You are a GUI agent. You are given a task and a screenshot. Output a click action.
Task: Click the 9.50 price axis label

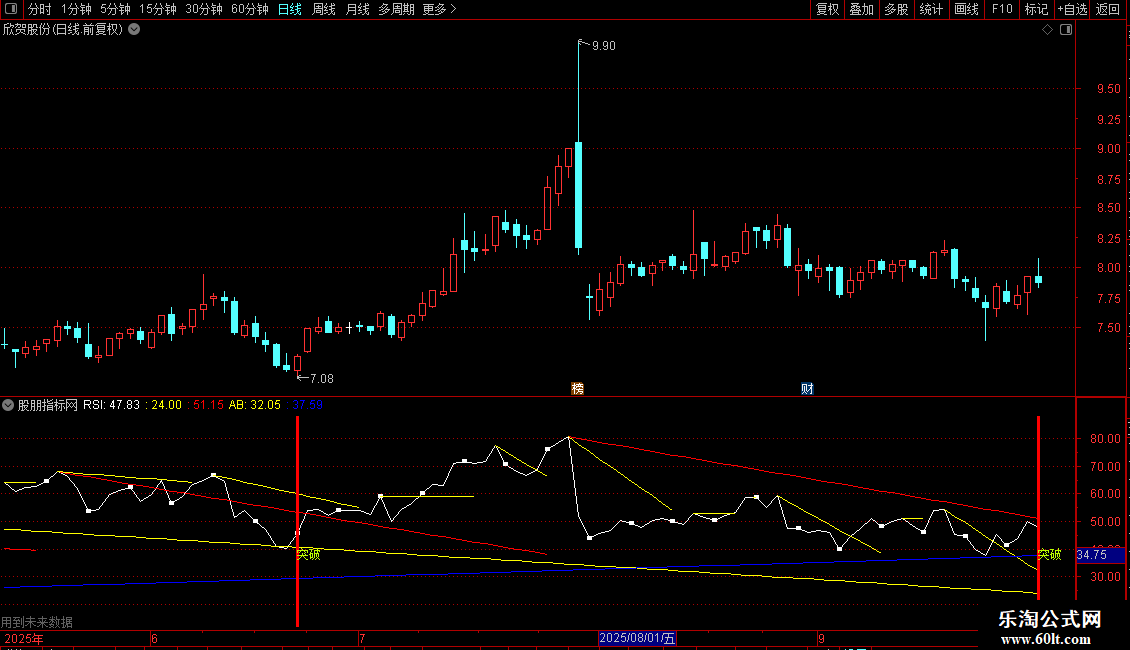click(1108, 89)
